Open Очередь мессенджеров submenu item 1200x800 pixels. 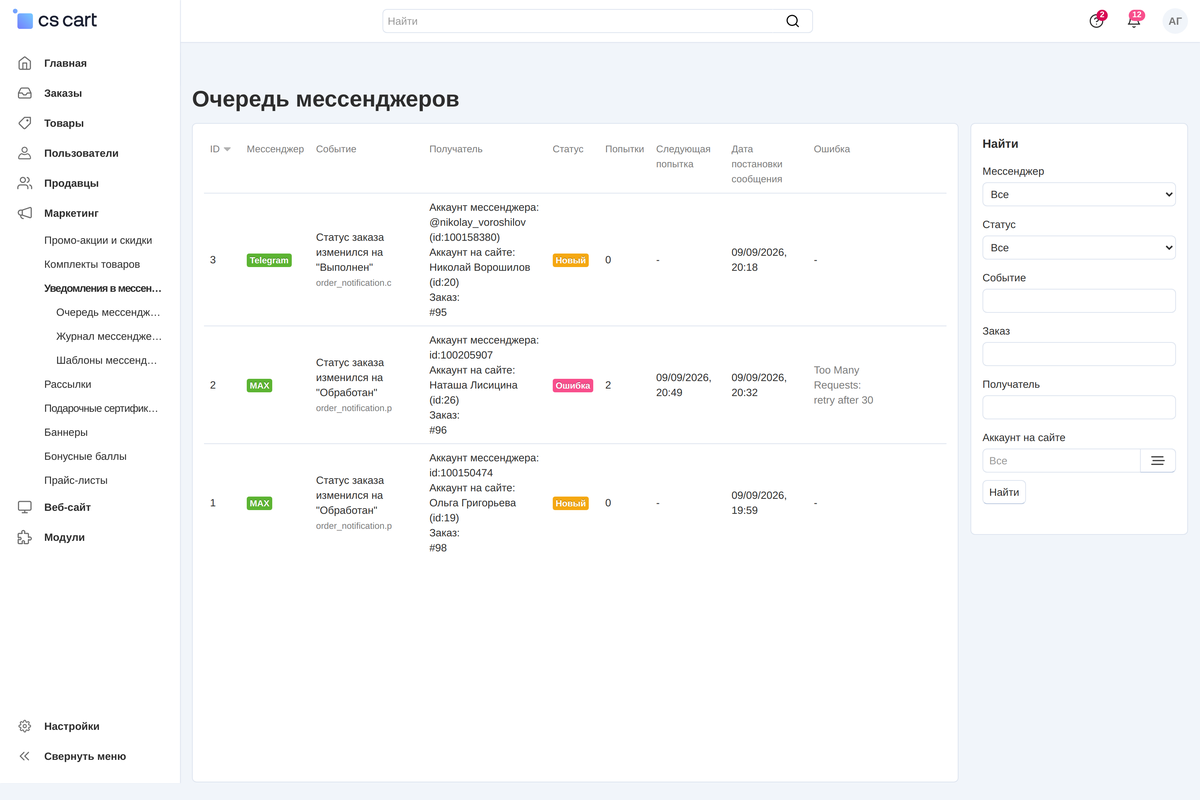click(109, 312)
